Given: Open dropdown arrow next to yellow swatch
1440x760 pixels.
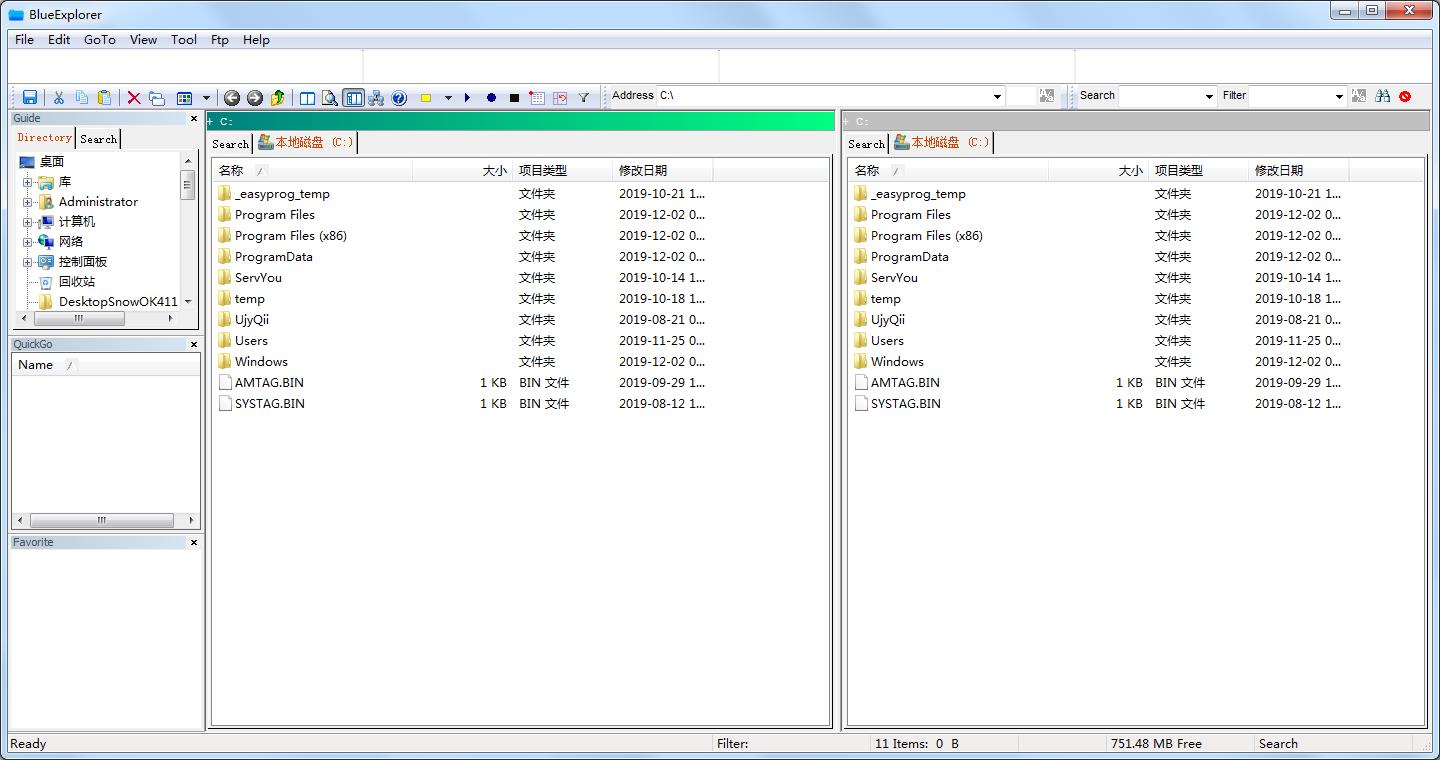Looking at the screenshot, I should tap(448, 97).
